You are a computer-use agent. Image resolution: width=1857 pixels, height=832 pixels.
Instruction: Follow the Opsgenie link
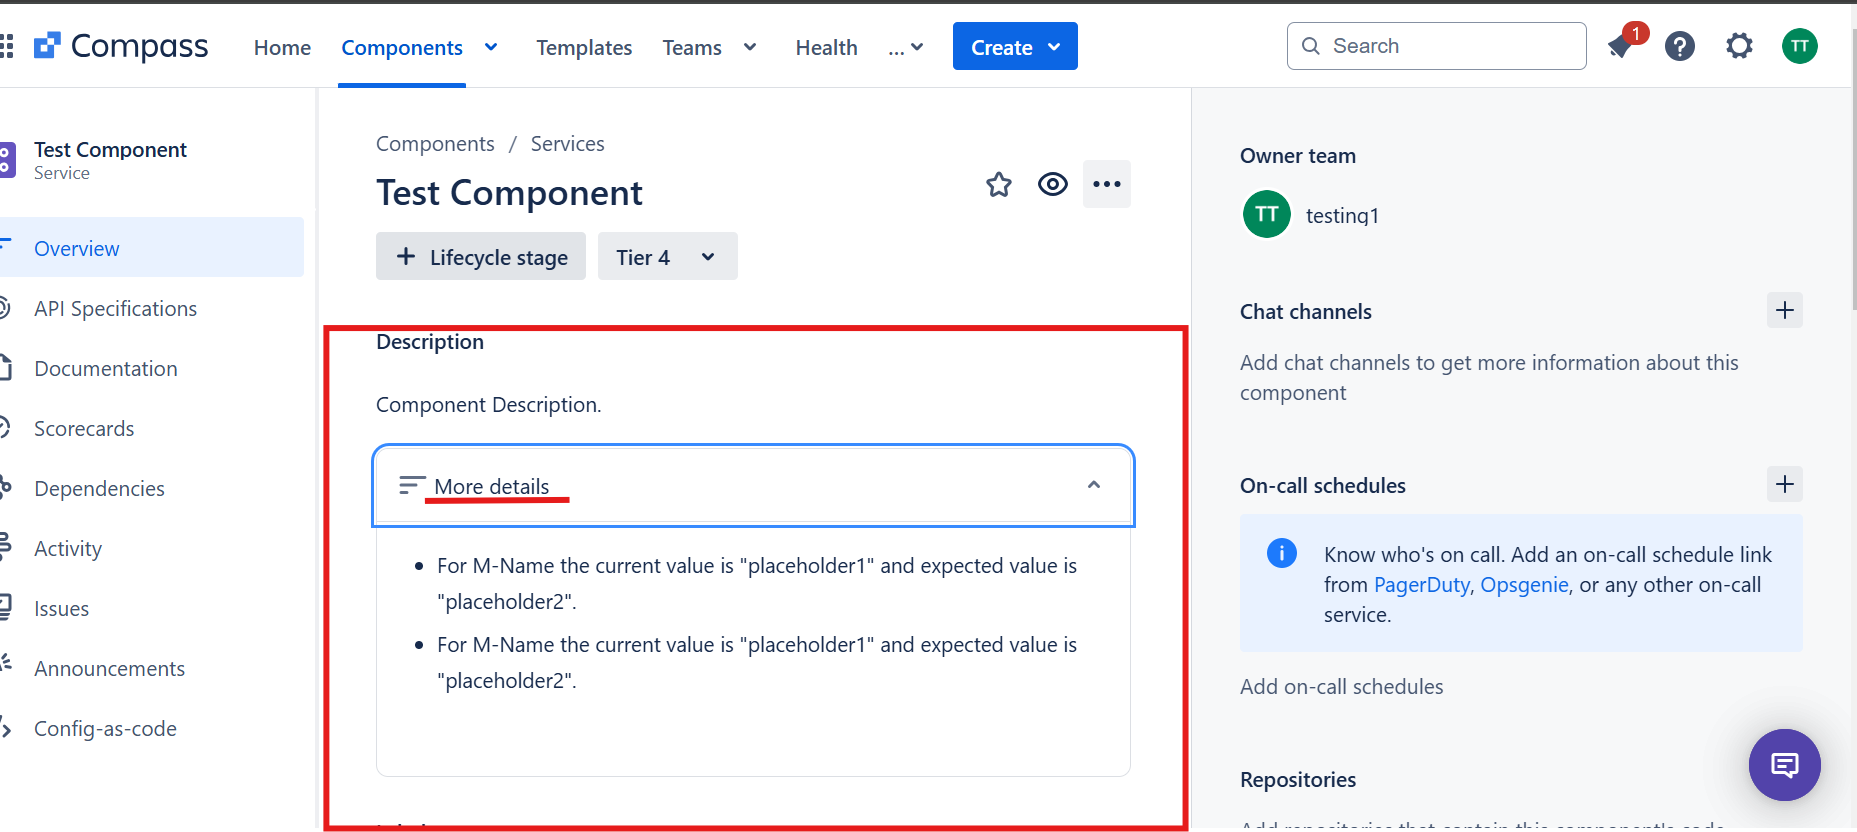(x=1524, y=584)
